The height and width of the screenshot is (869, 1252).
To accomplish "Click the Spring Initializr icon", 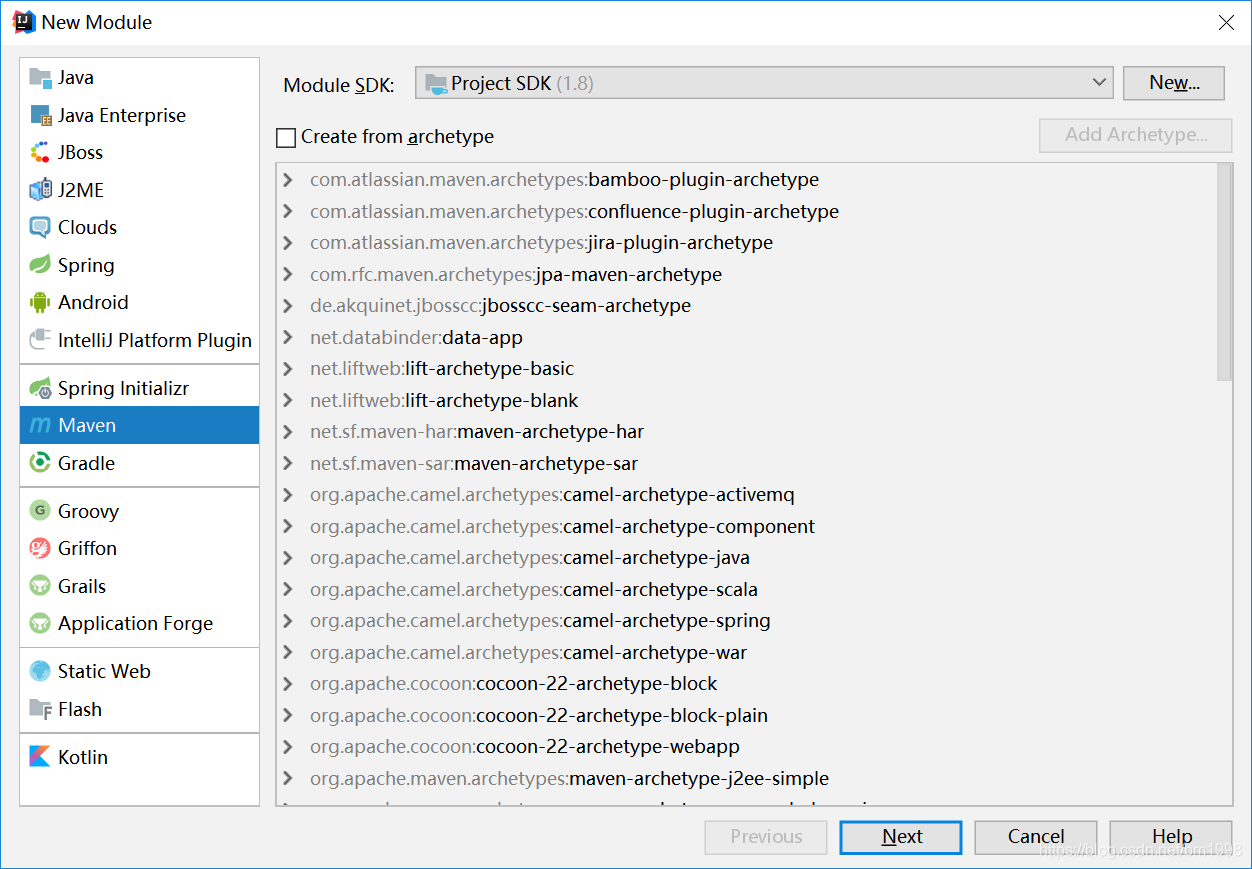I will tap(40, 388).
